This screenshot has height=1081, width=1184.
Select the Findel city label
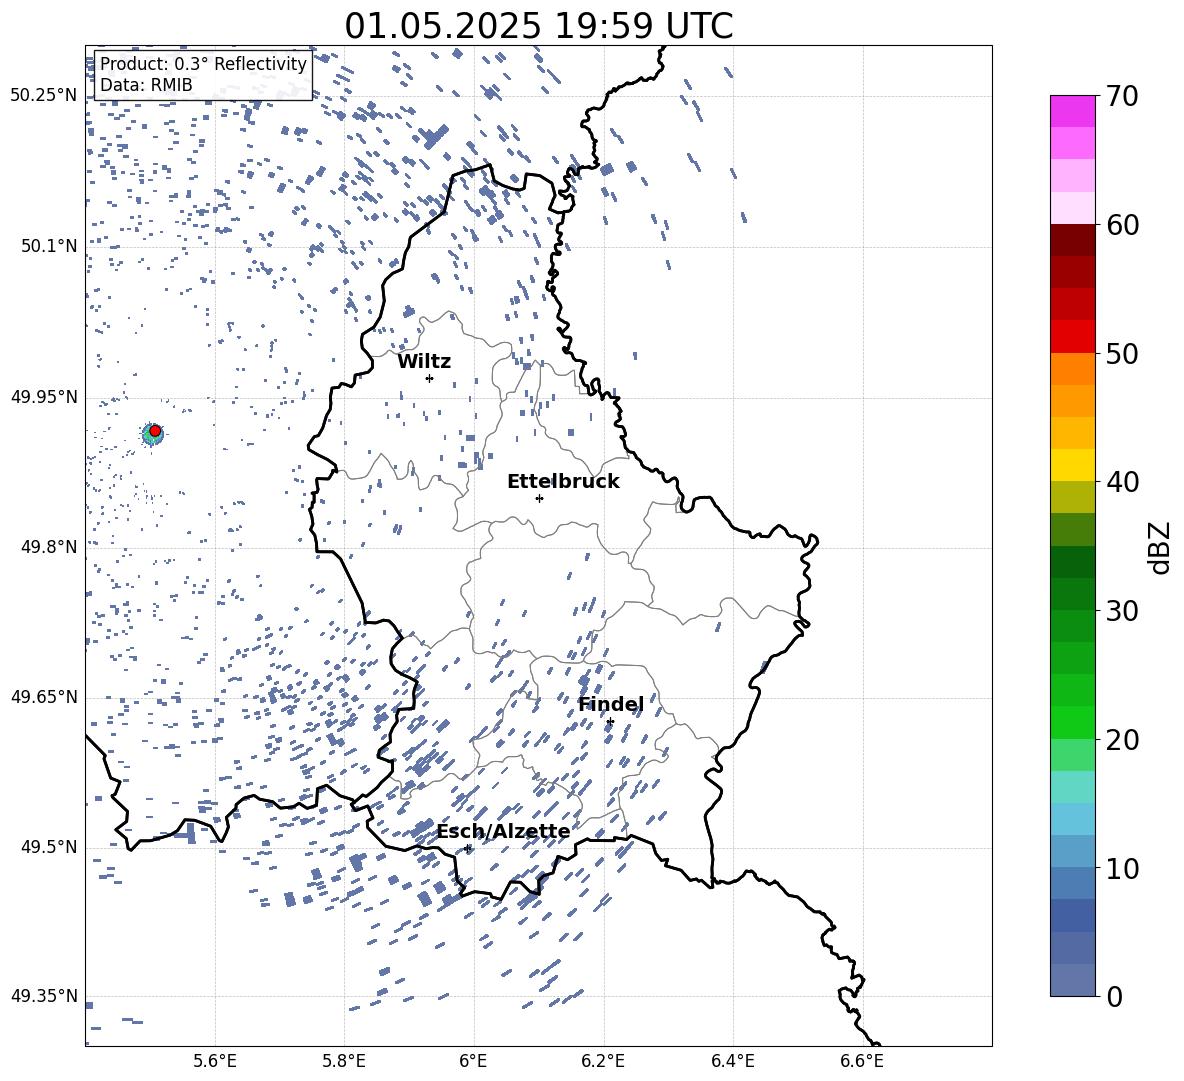coord(611,704)
